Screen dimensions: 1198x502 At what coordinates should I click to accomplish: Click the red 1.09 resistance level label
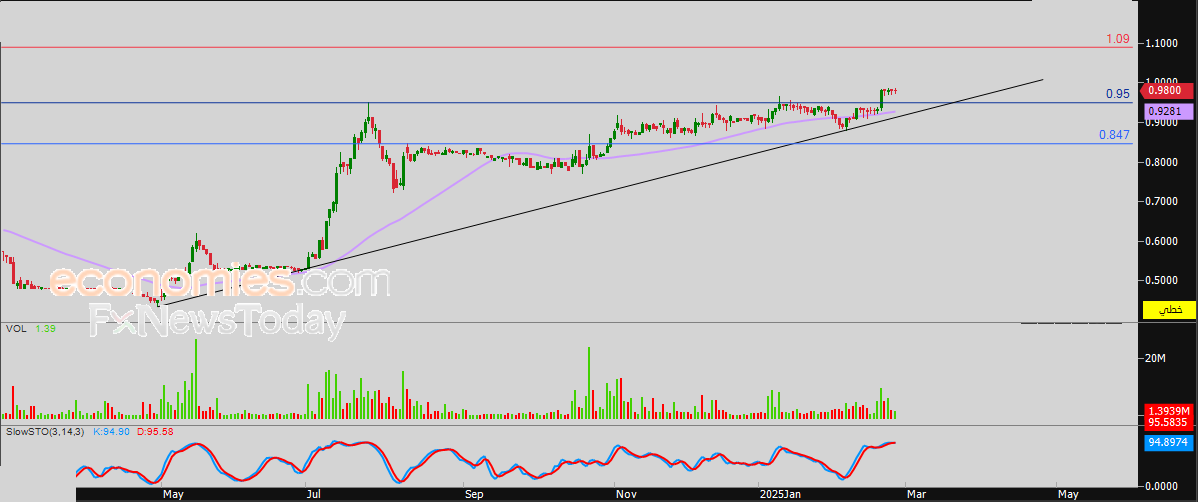click(x=1118, y=38)
